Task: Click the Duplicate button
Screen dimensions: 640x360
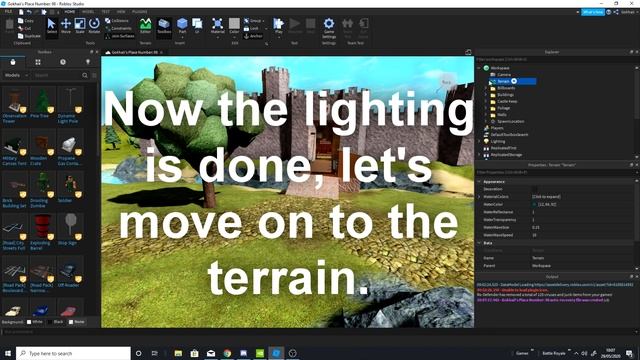Action: click(x=29, y=36)
